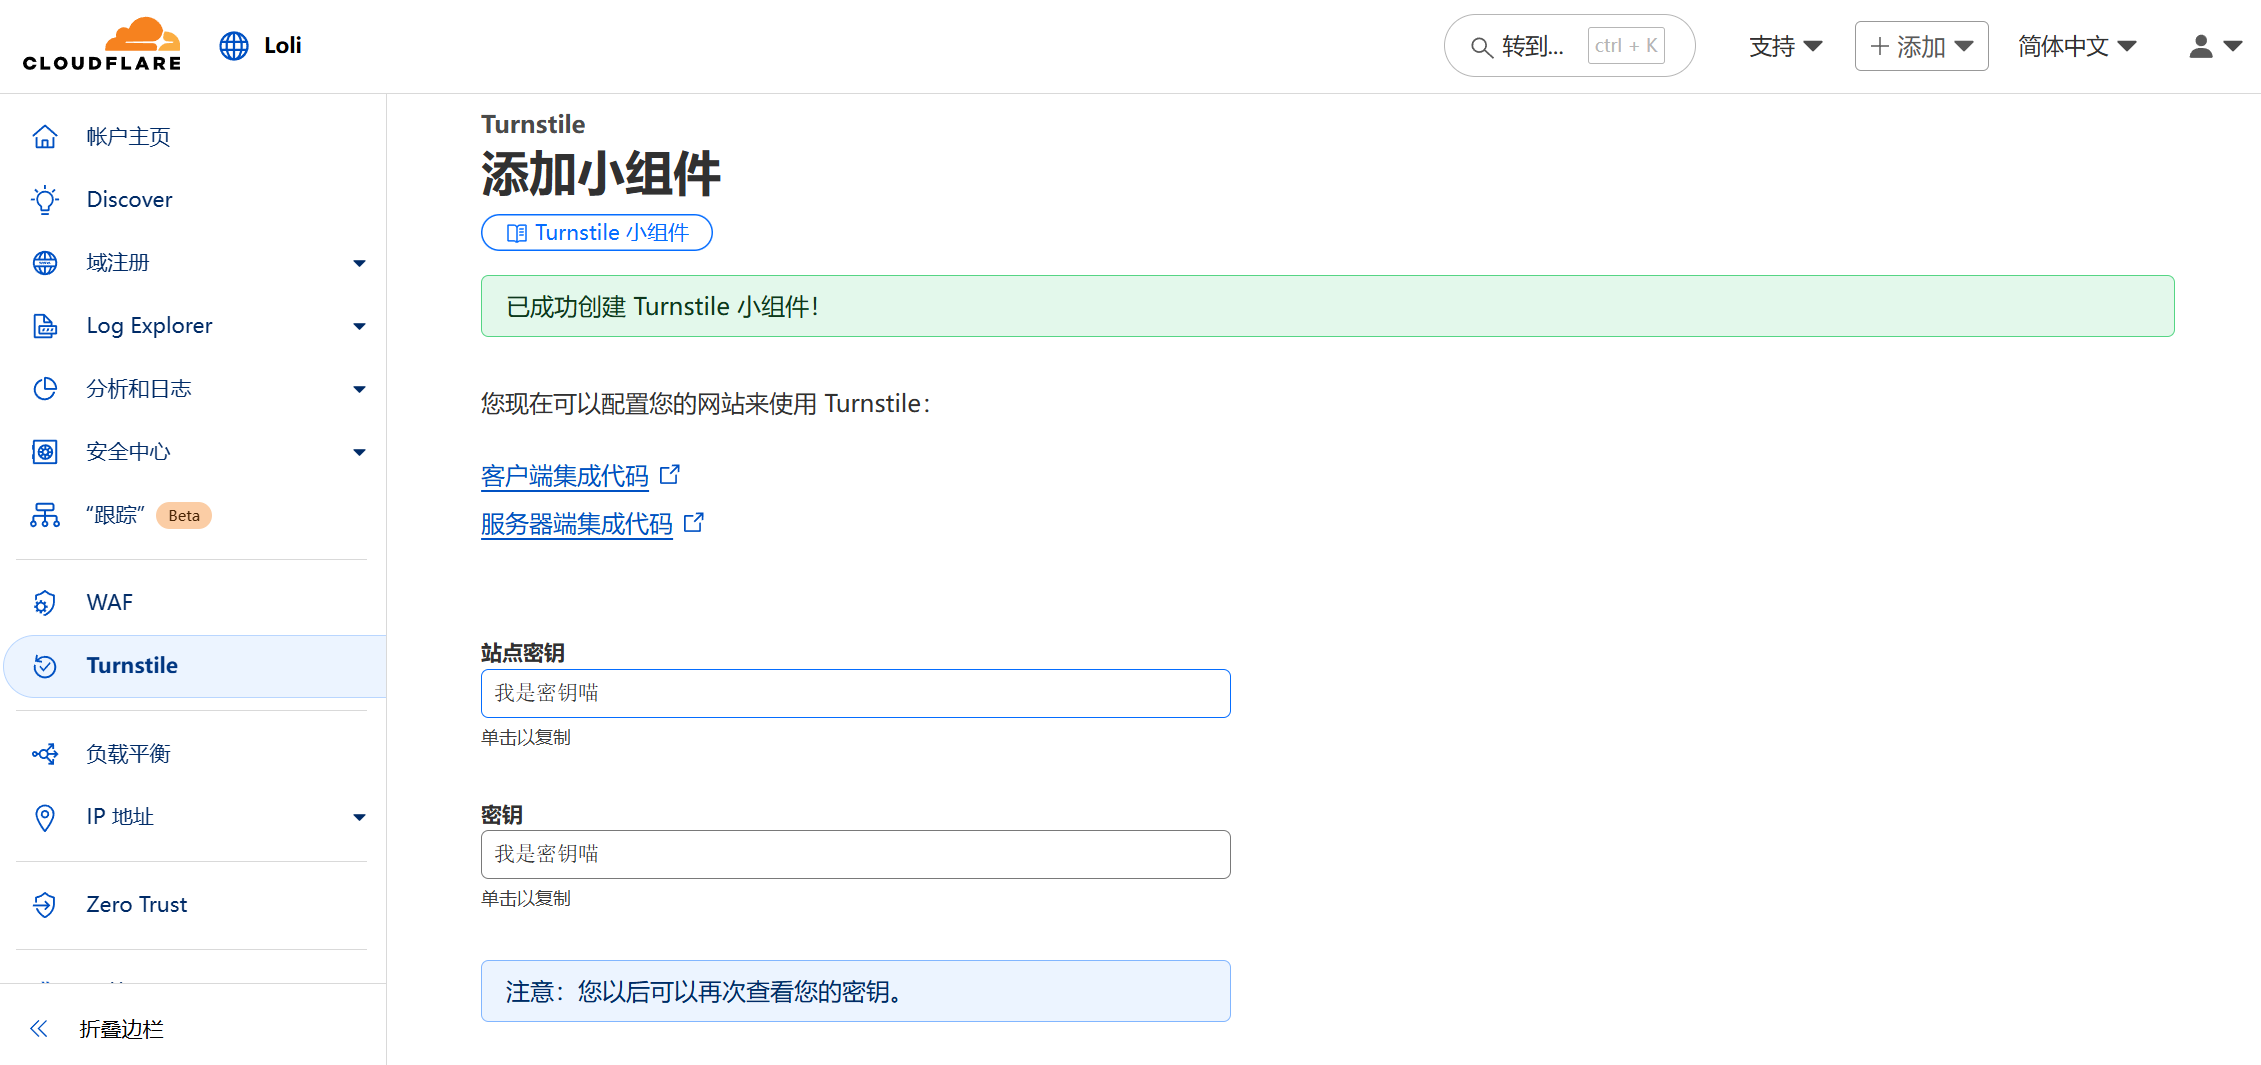Click the Log Explorer document icon
The image size is (2261, 1065).
coord(45,326)
